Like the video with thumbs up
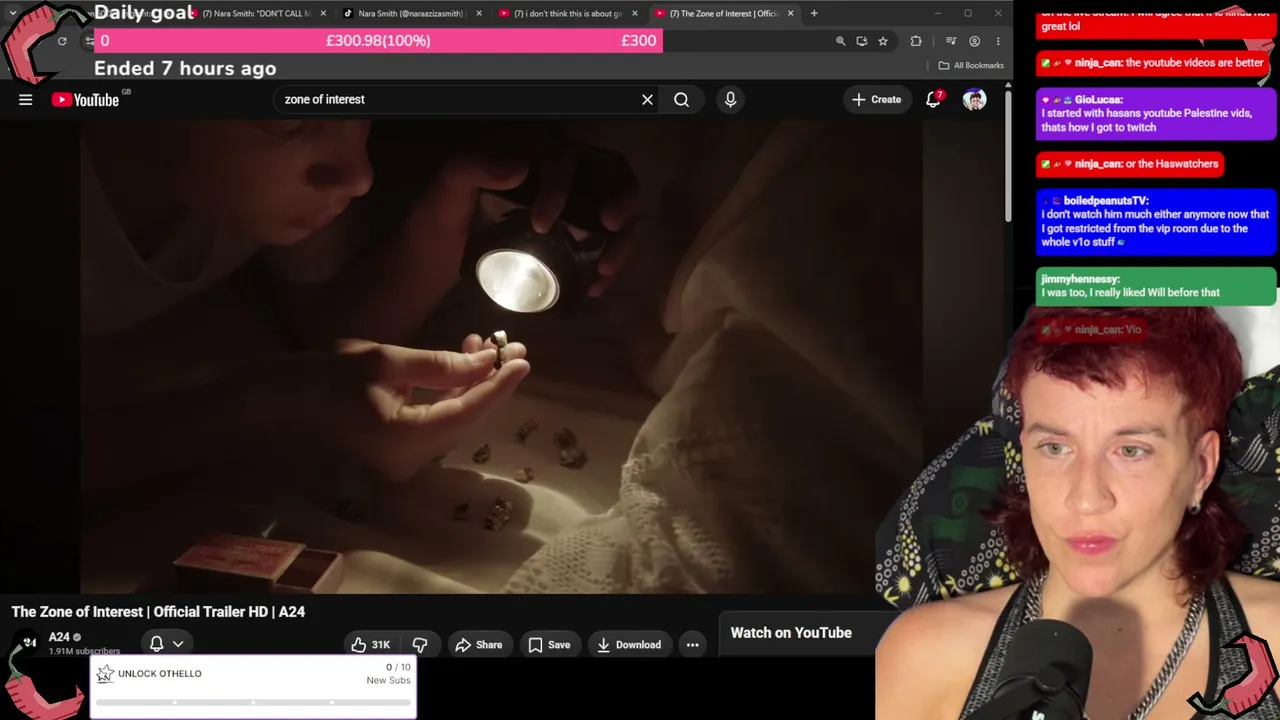 coord(369,645)
